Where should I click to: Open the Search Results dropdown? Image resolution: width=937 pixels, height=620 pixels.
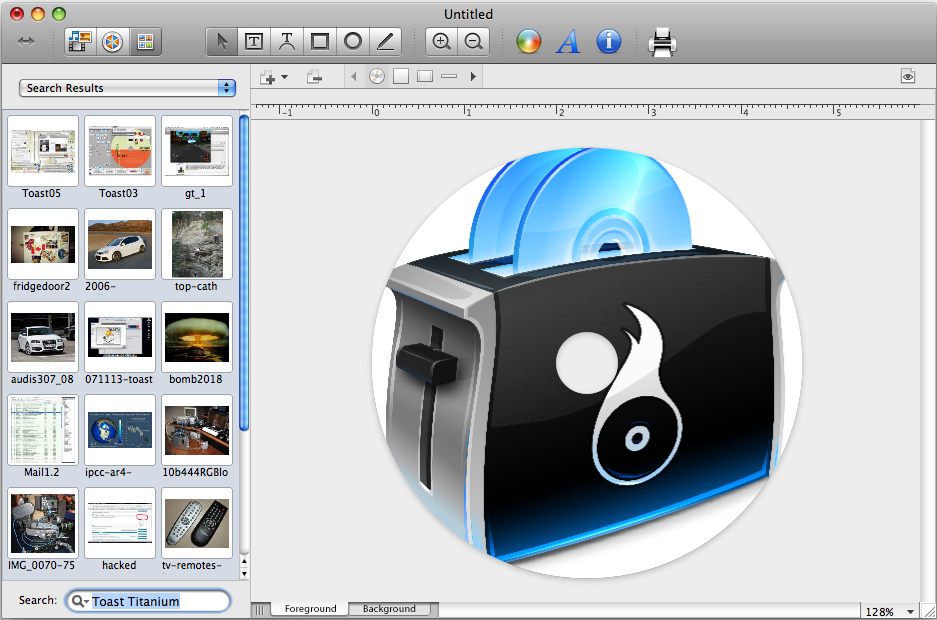[x=127, y=88]
